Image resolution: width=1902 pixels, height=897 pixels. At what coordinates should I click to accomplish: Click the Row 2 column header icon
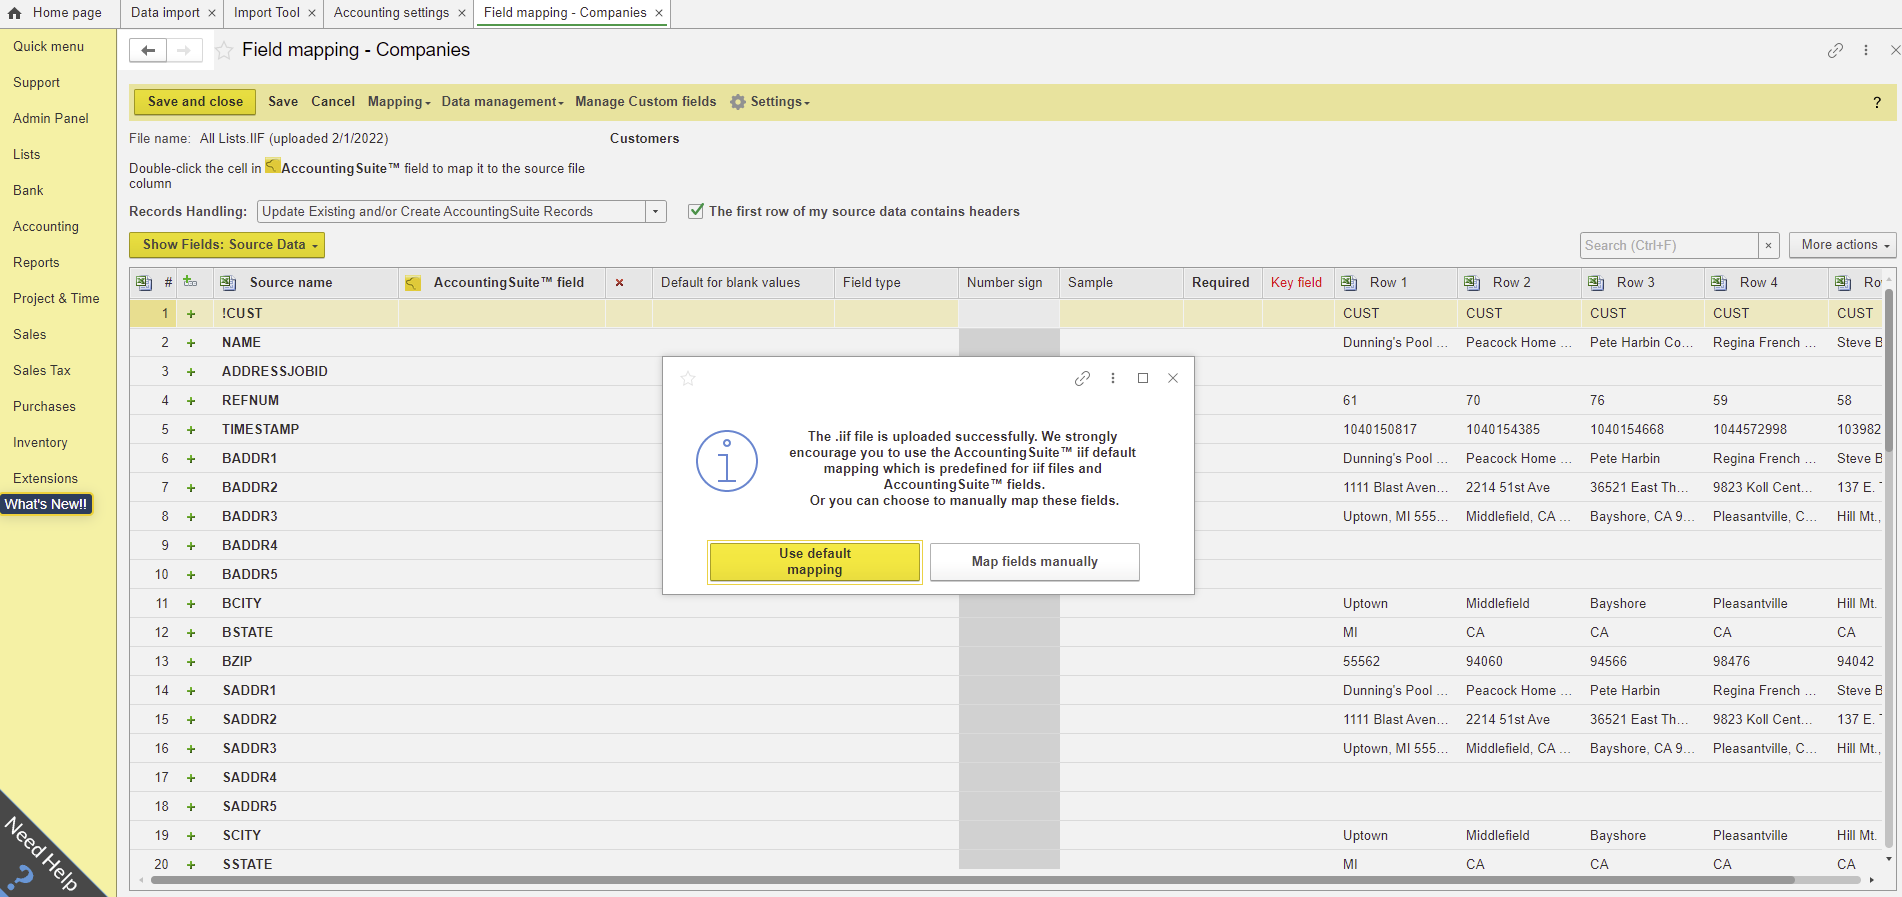pos(1472,283)
